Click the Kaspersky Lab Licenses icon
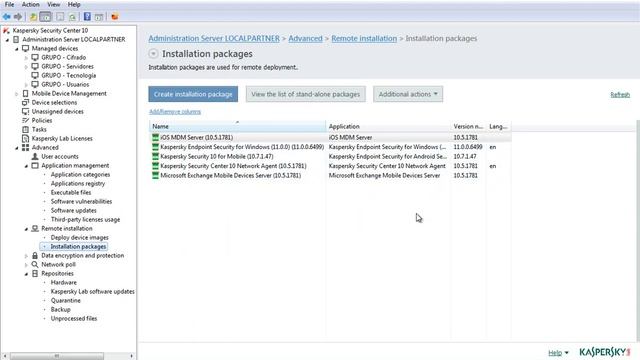640x360 pixels. click(25, 138)
